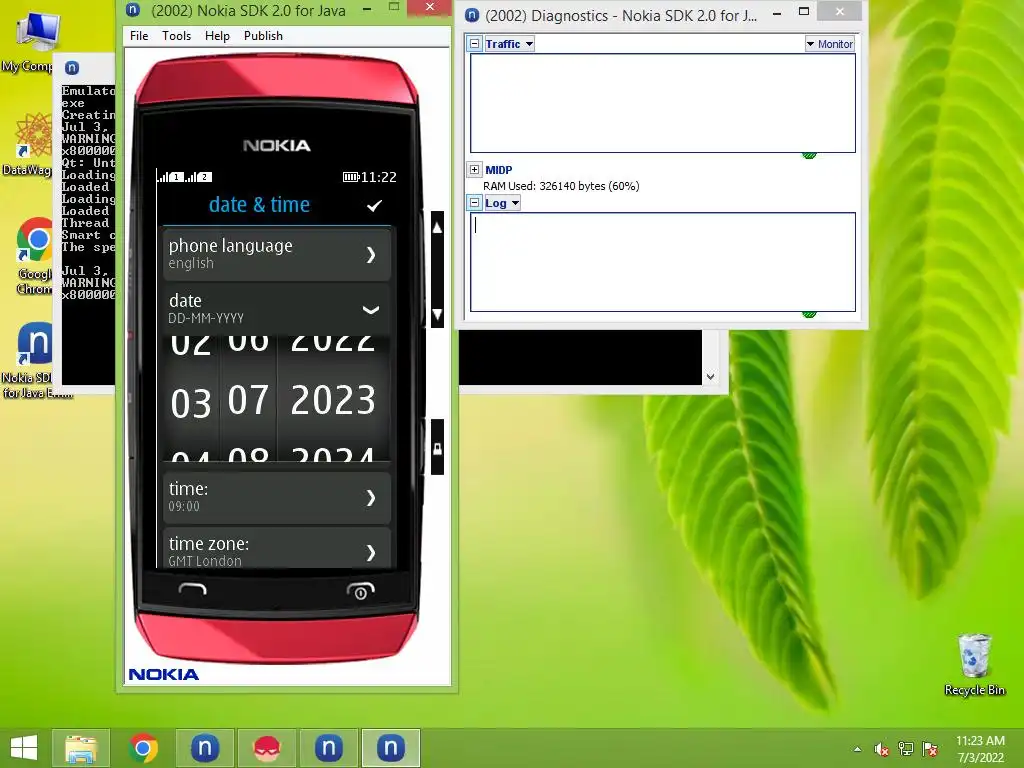Viewport: 1024px width, 768px height.
Task: Click SIM 1 signal indicator on phone
Action: (x=170, y=176)
